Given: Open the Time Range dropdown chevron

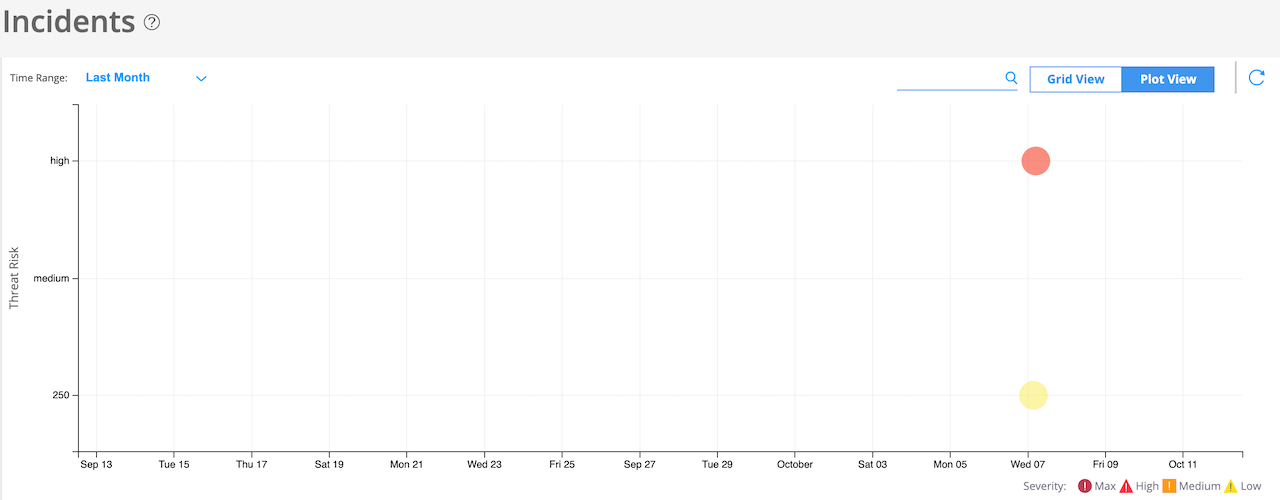Looking at the screenshot, I should [201, 78].
